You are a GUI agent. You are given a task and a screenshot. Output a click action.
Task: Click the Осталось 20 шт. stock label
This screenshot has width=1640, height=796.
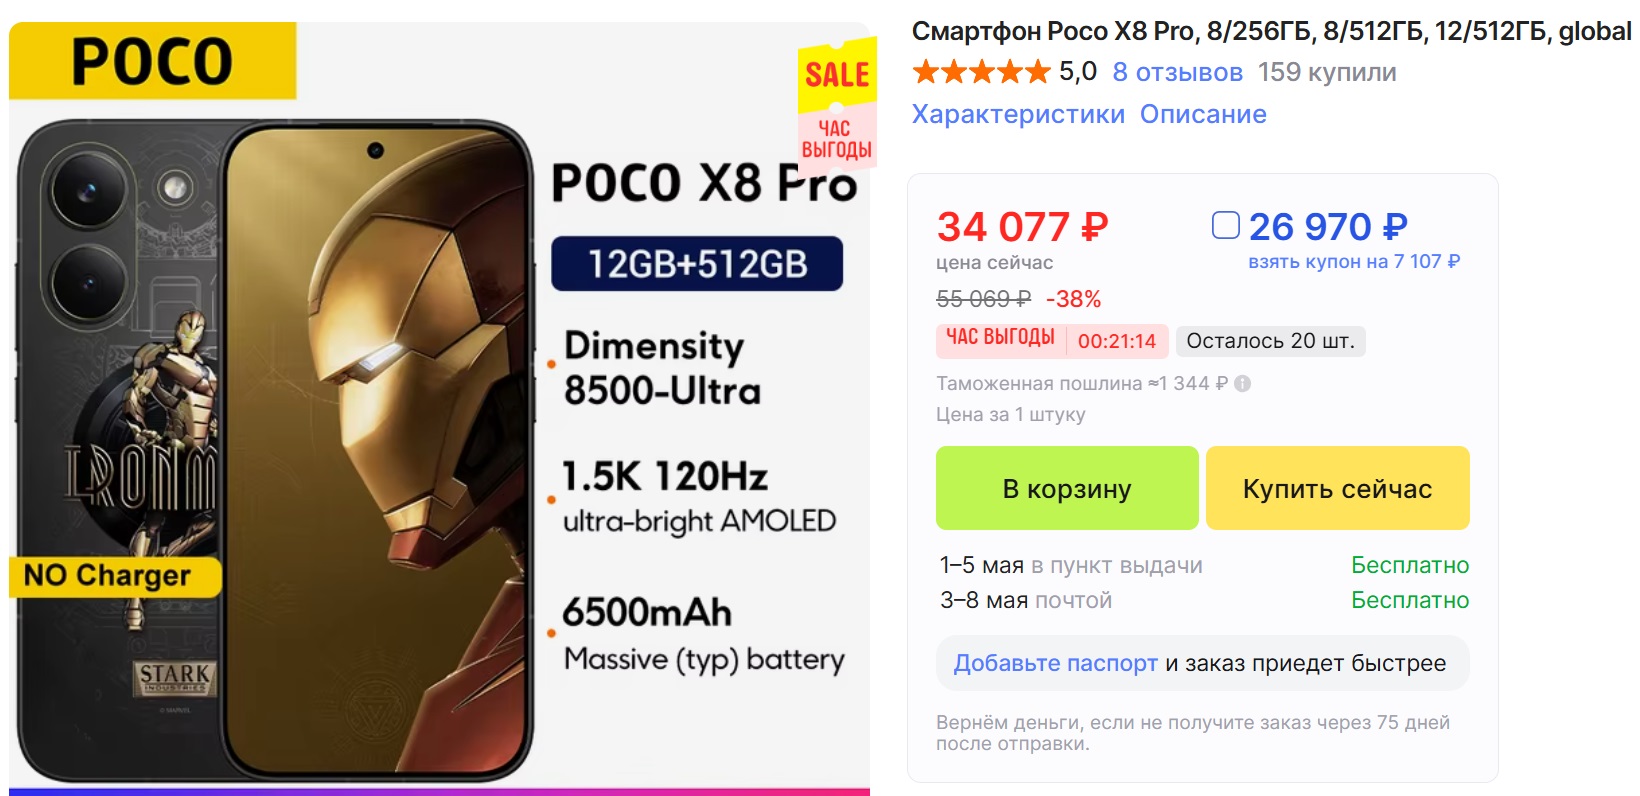coord(1270,341)
